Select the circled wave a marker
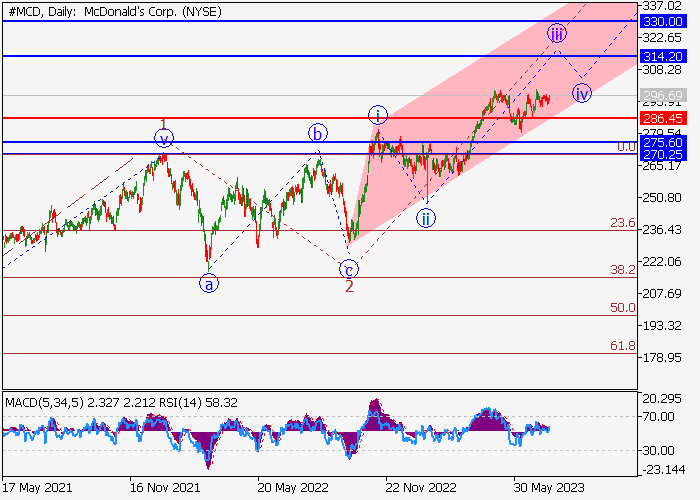700x500 pixels. pos(209,283)
